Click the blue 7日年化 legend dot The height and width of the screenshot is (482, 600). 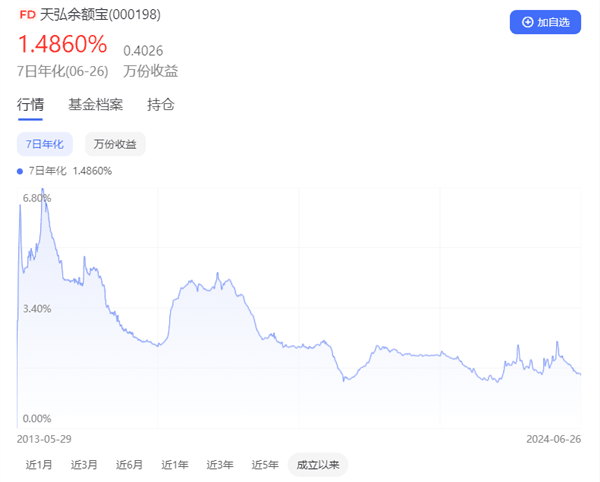coord(20,171)
